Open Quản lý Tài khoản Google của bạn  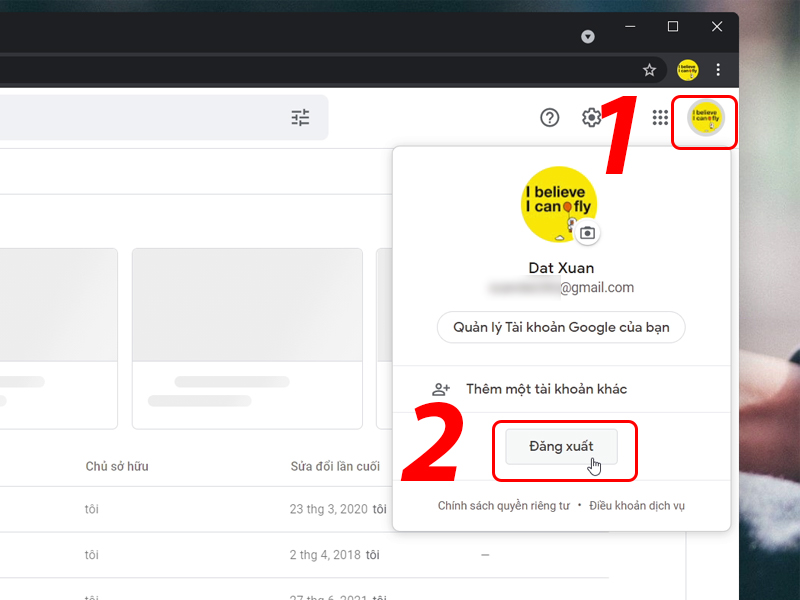click(560, 327)
